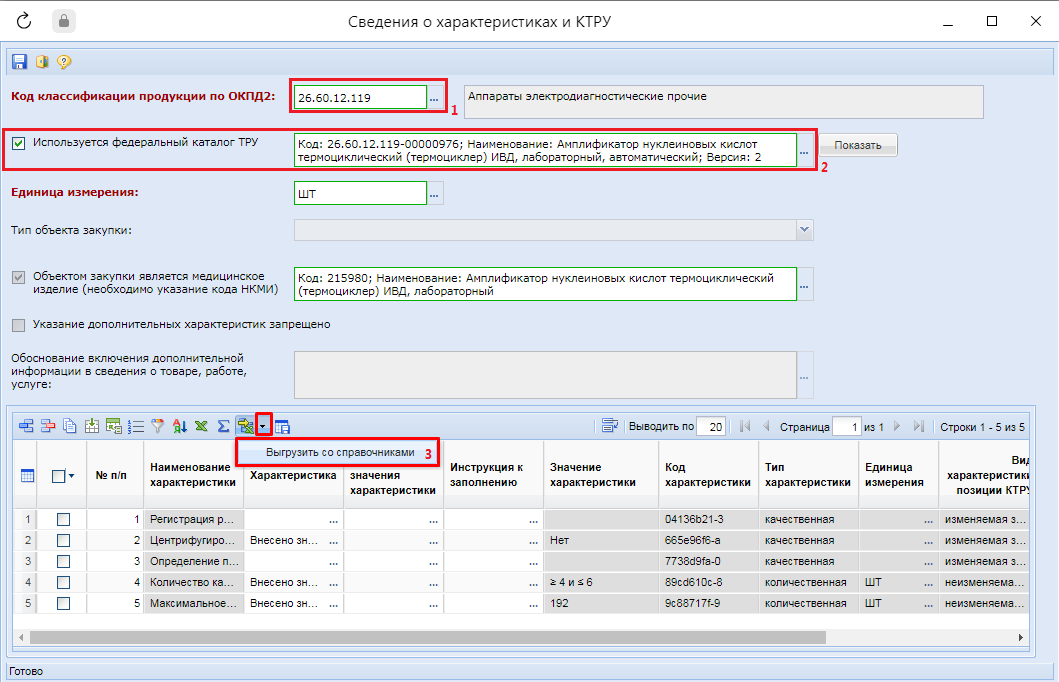Screen dimensions: 1059x682
Task: Click the Save floppy disk icon
Action: click(x=19, y=62)
